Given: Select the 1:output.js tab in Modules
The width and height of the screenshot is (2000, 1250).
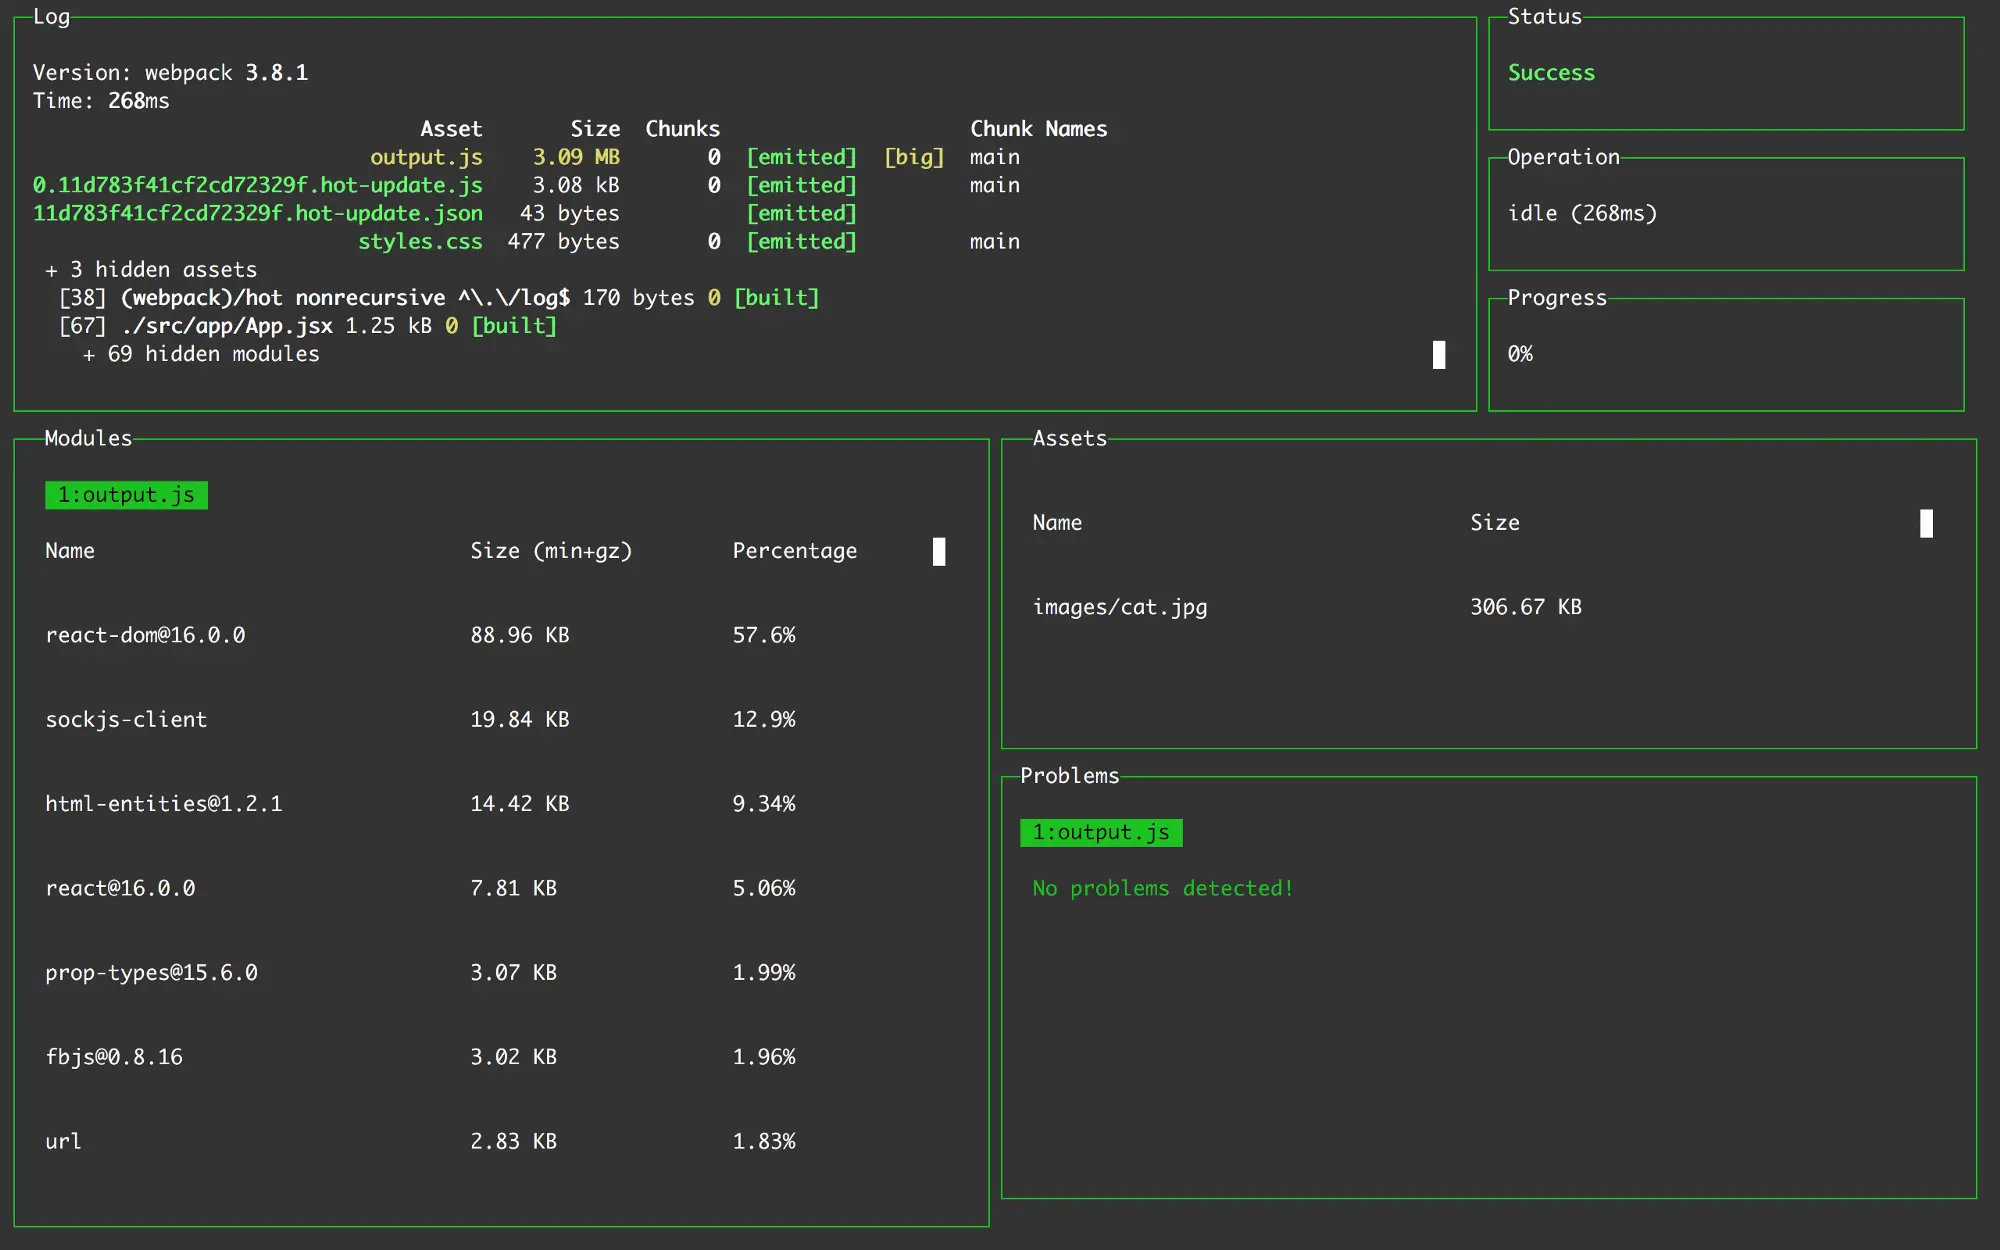Looking at the screenshot, I should pyautogui.click(x=126, y=495).
